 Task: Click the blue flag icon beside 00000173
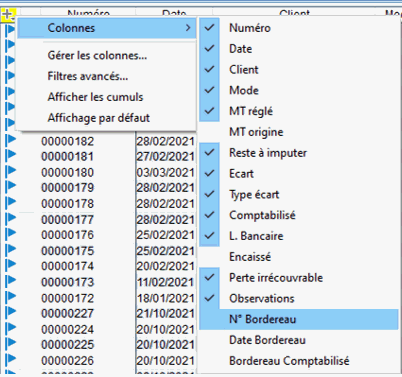pos(11,280)
